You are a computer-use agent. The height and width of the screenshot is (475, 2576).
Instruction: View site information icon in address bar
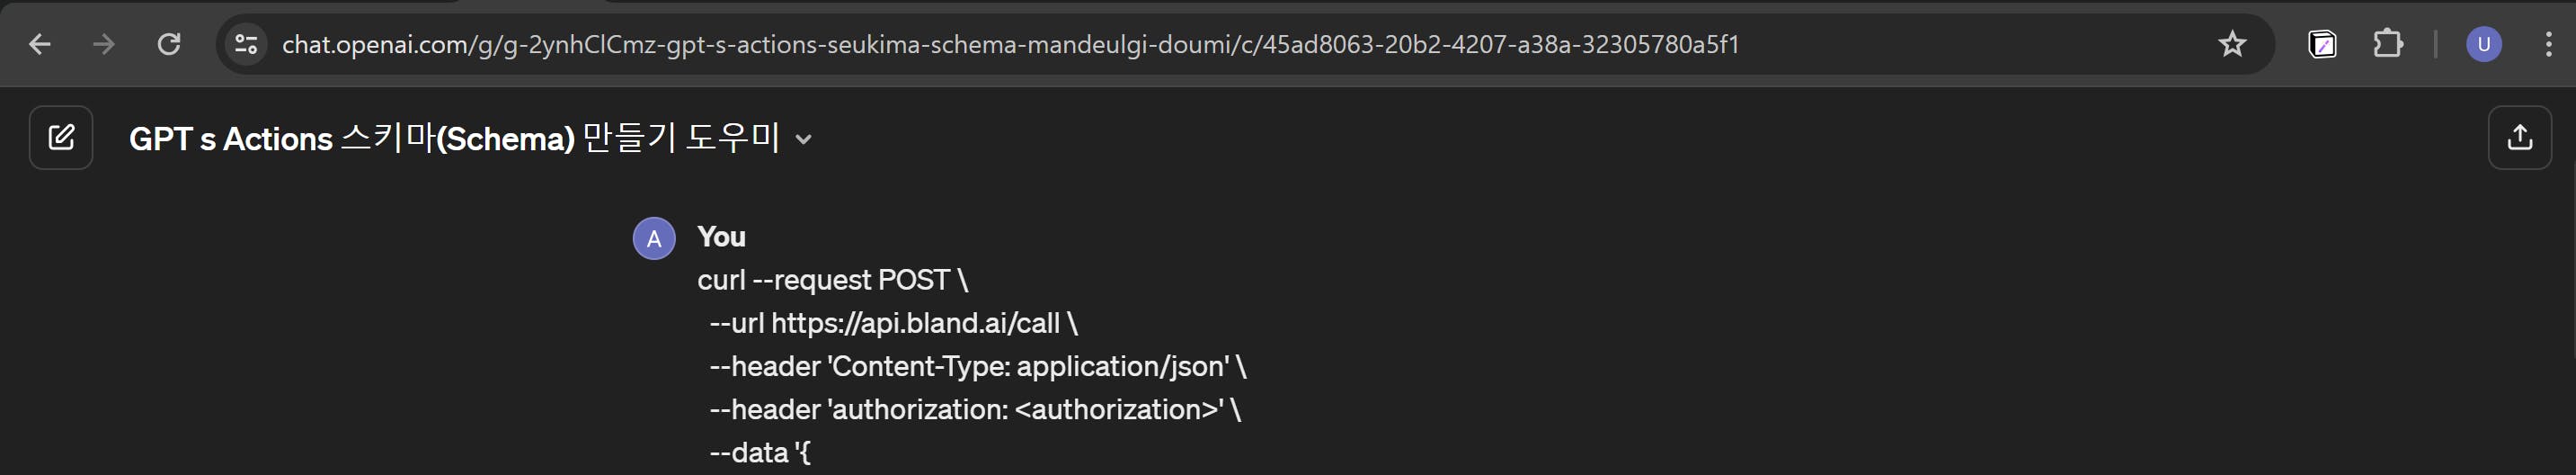pyautogui.click(x=246, y=44)
